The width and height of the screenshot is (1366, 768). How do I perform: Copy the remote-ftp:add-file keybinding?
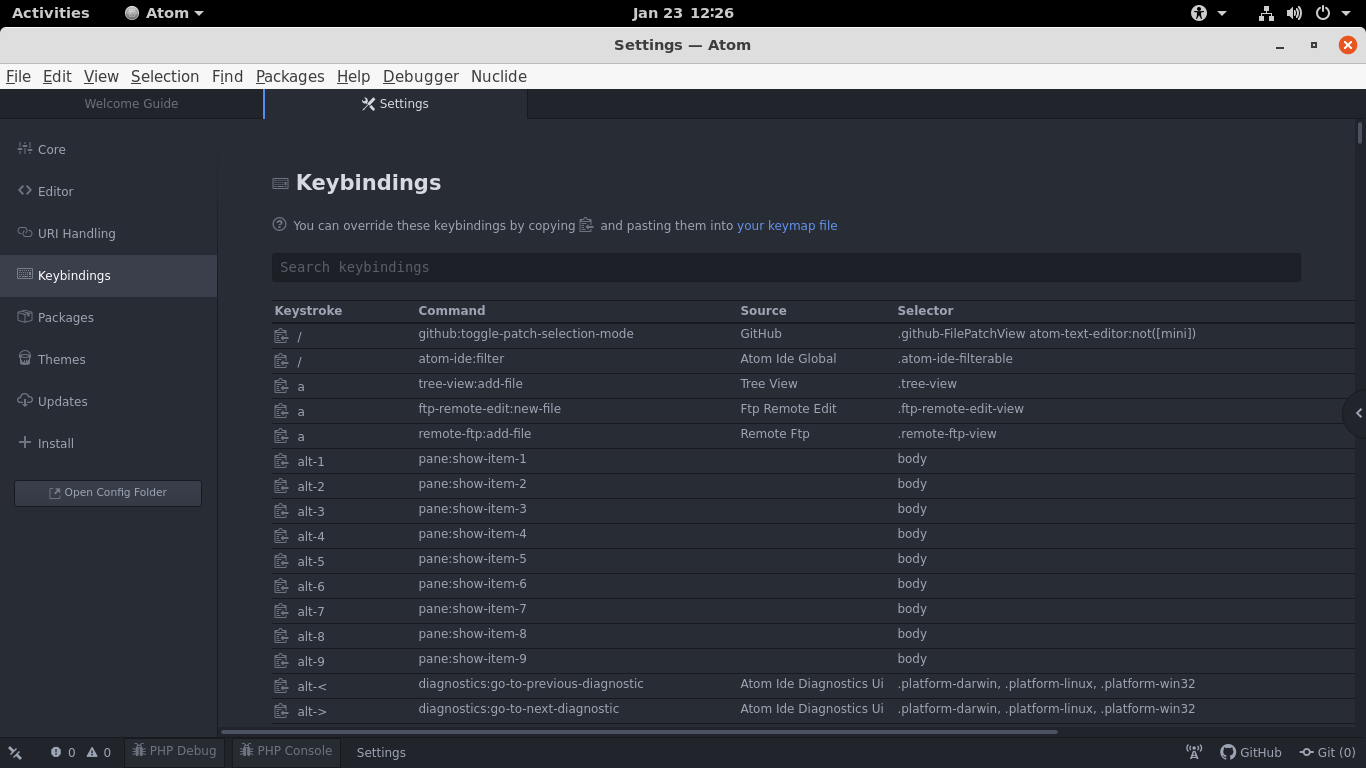[282, 436]
